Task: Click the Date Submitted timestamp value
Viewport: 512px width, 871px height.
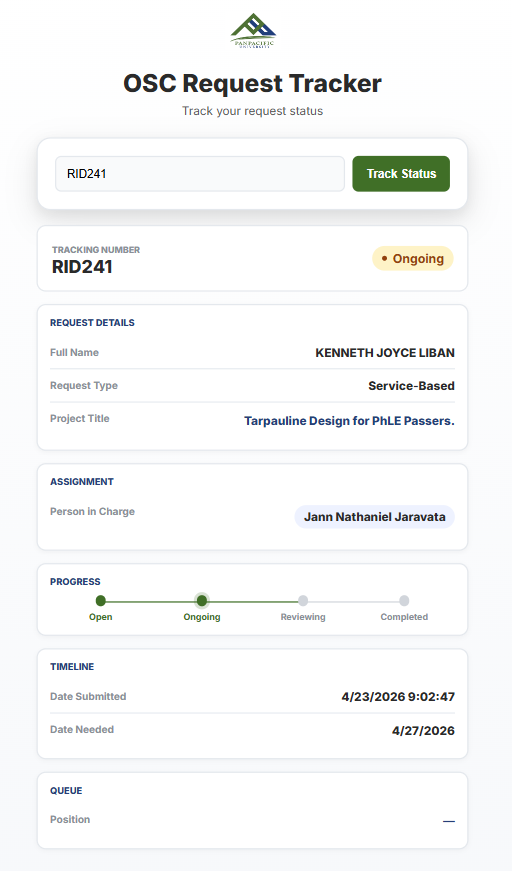Action: pos(398,697)
